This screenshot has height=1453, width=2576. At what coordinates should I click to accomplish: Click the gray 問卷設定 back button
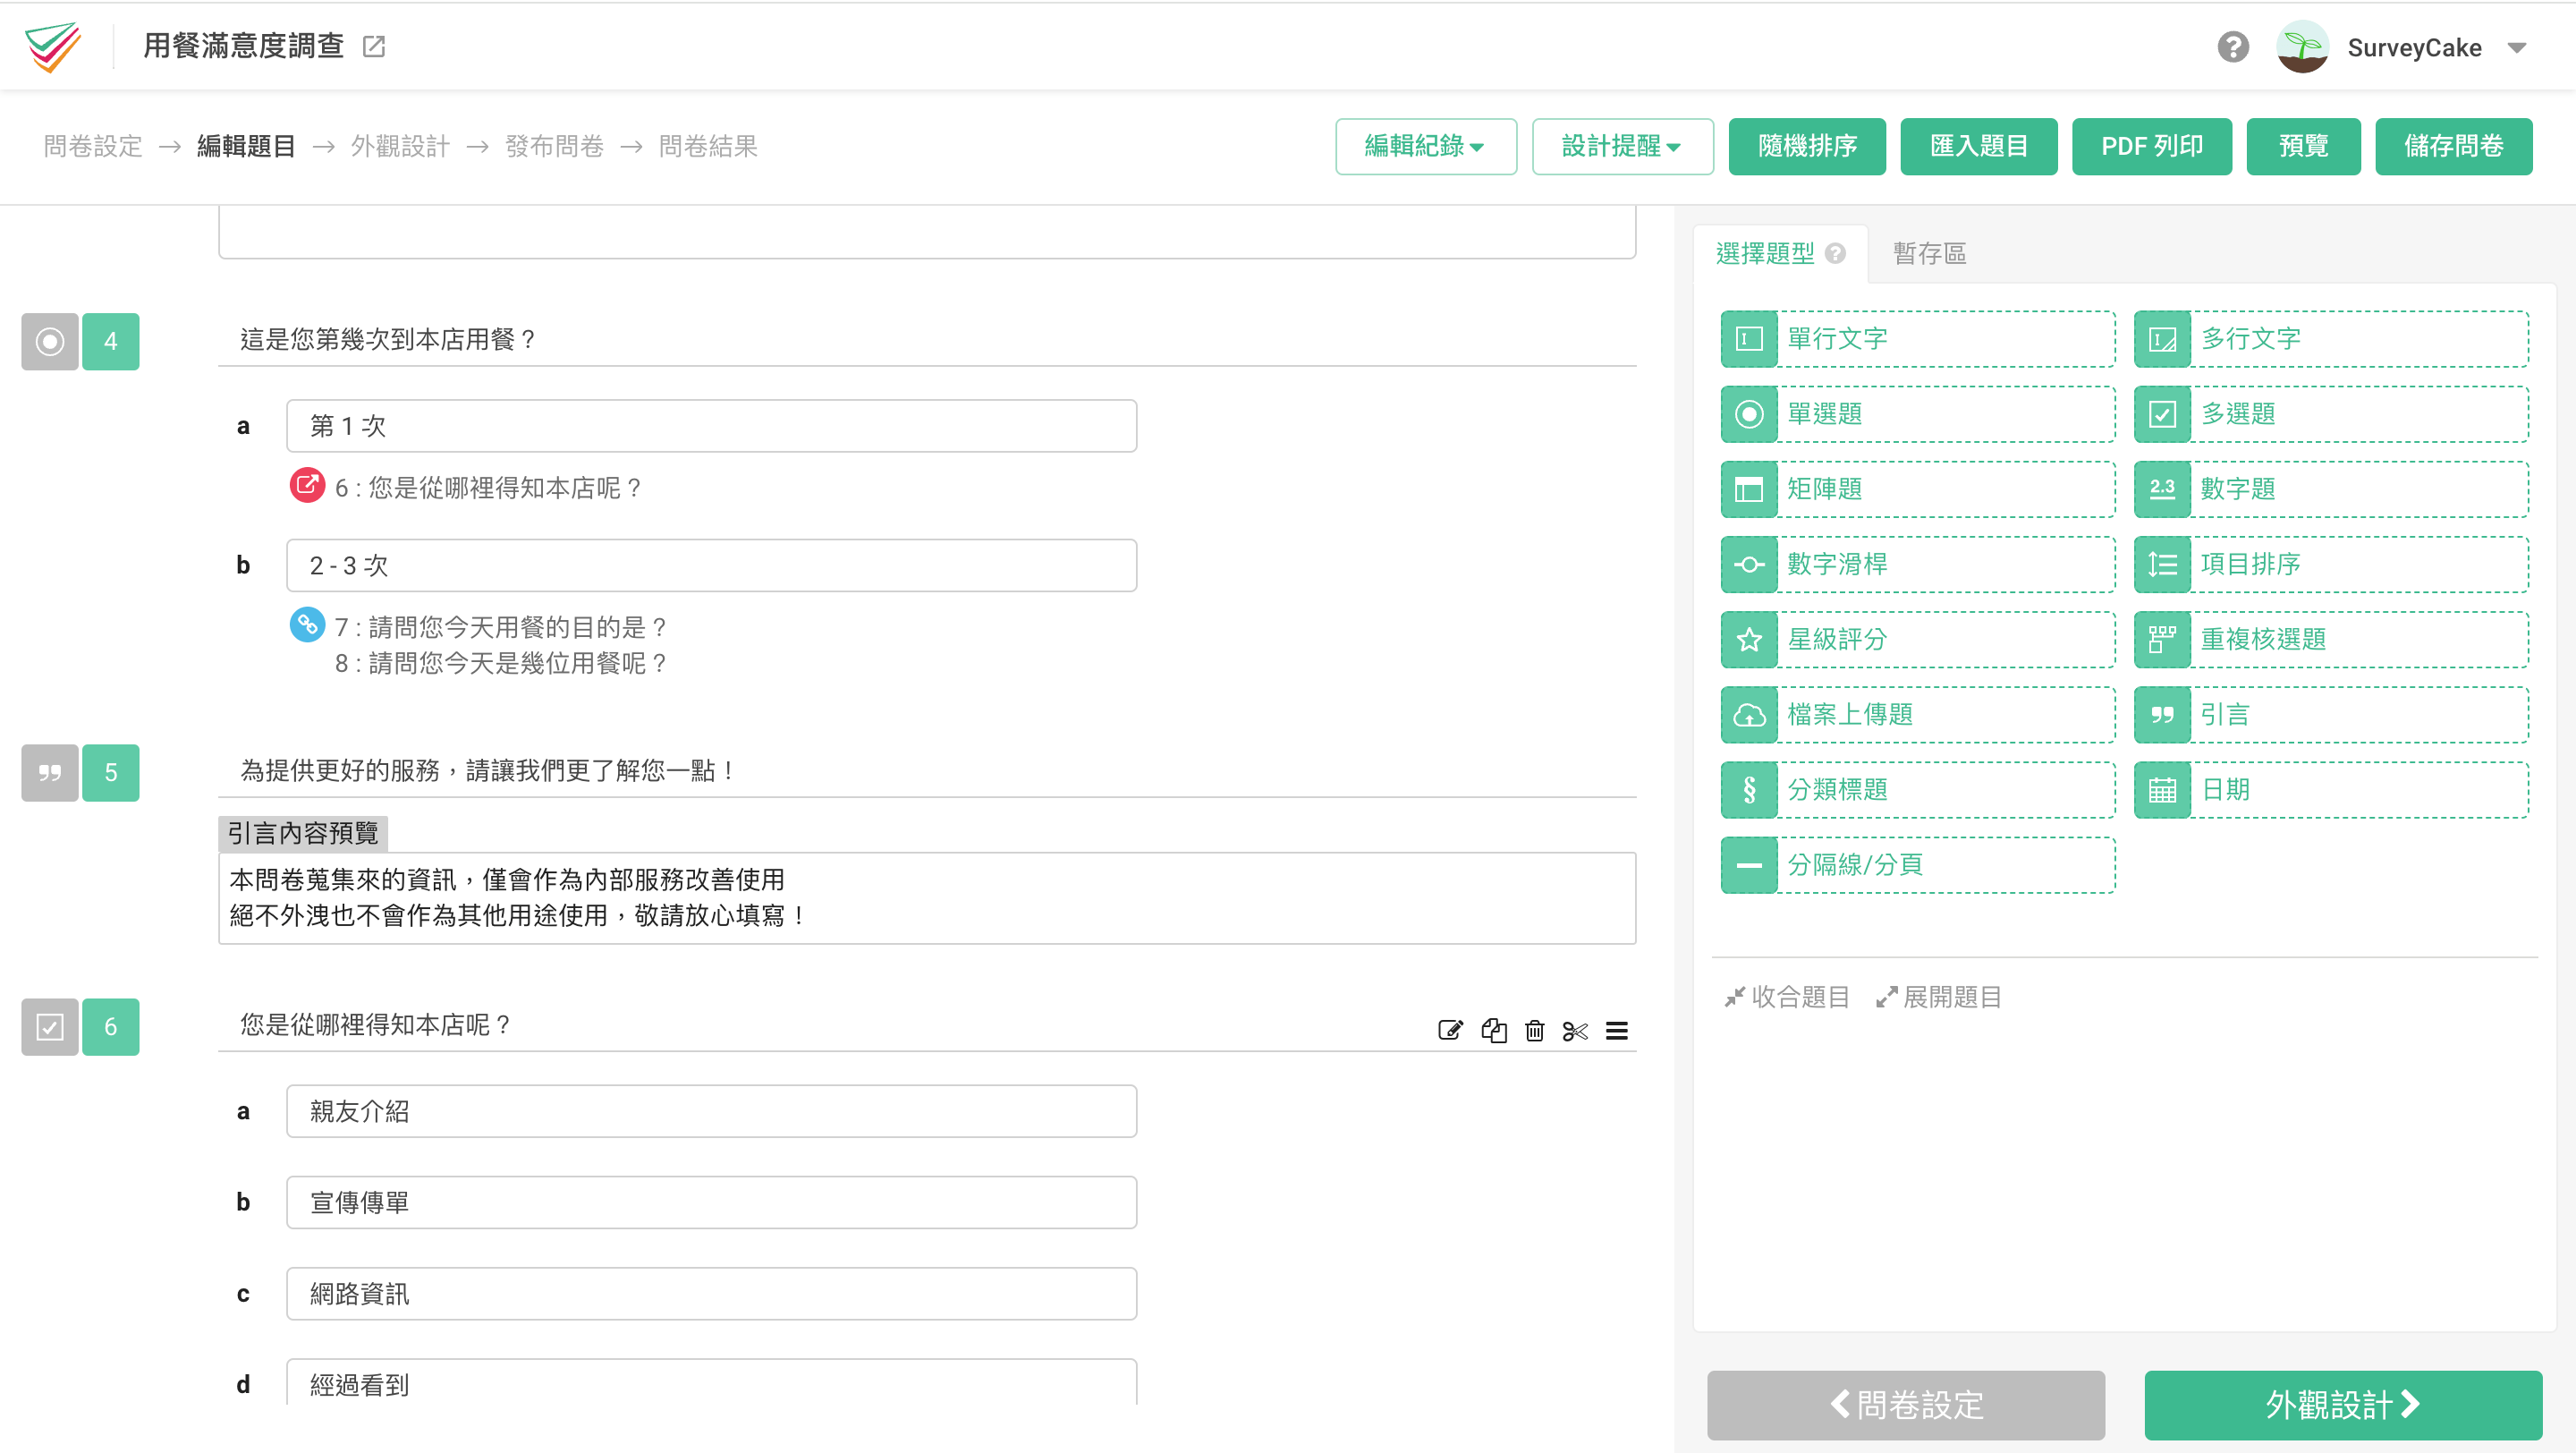(1906, 1404)
